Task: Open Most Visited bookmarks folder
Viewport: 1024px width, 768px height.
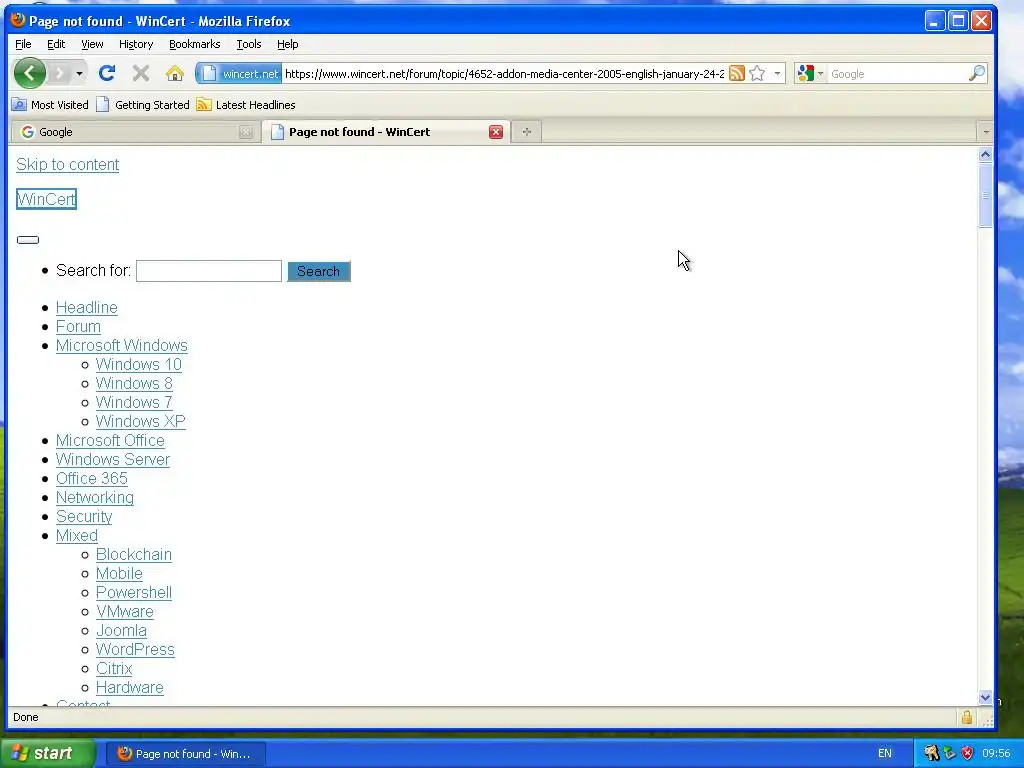Action: 50,104
